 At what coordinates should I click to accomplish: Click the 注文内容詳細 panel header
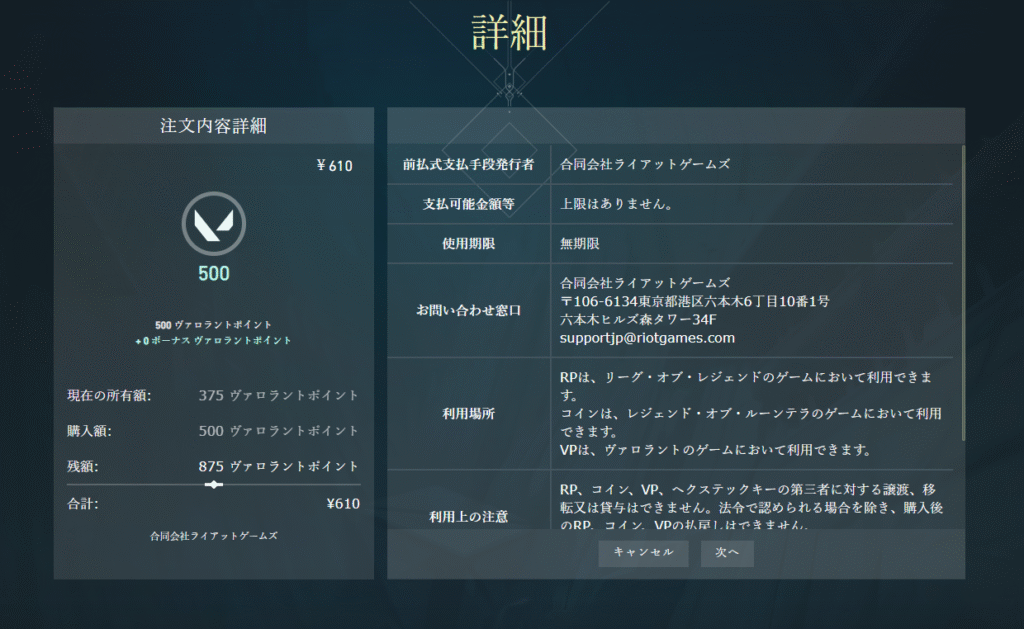(214, 125)
